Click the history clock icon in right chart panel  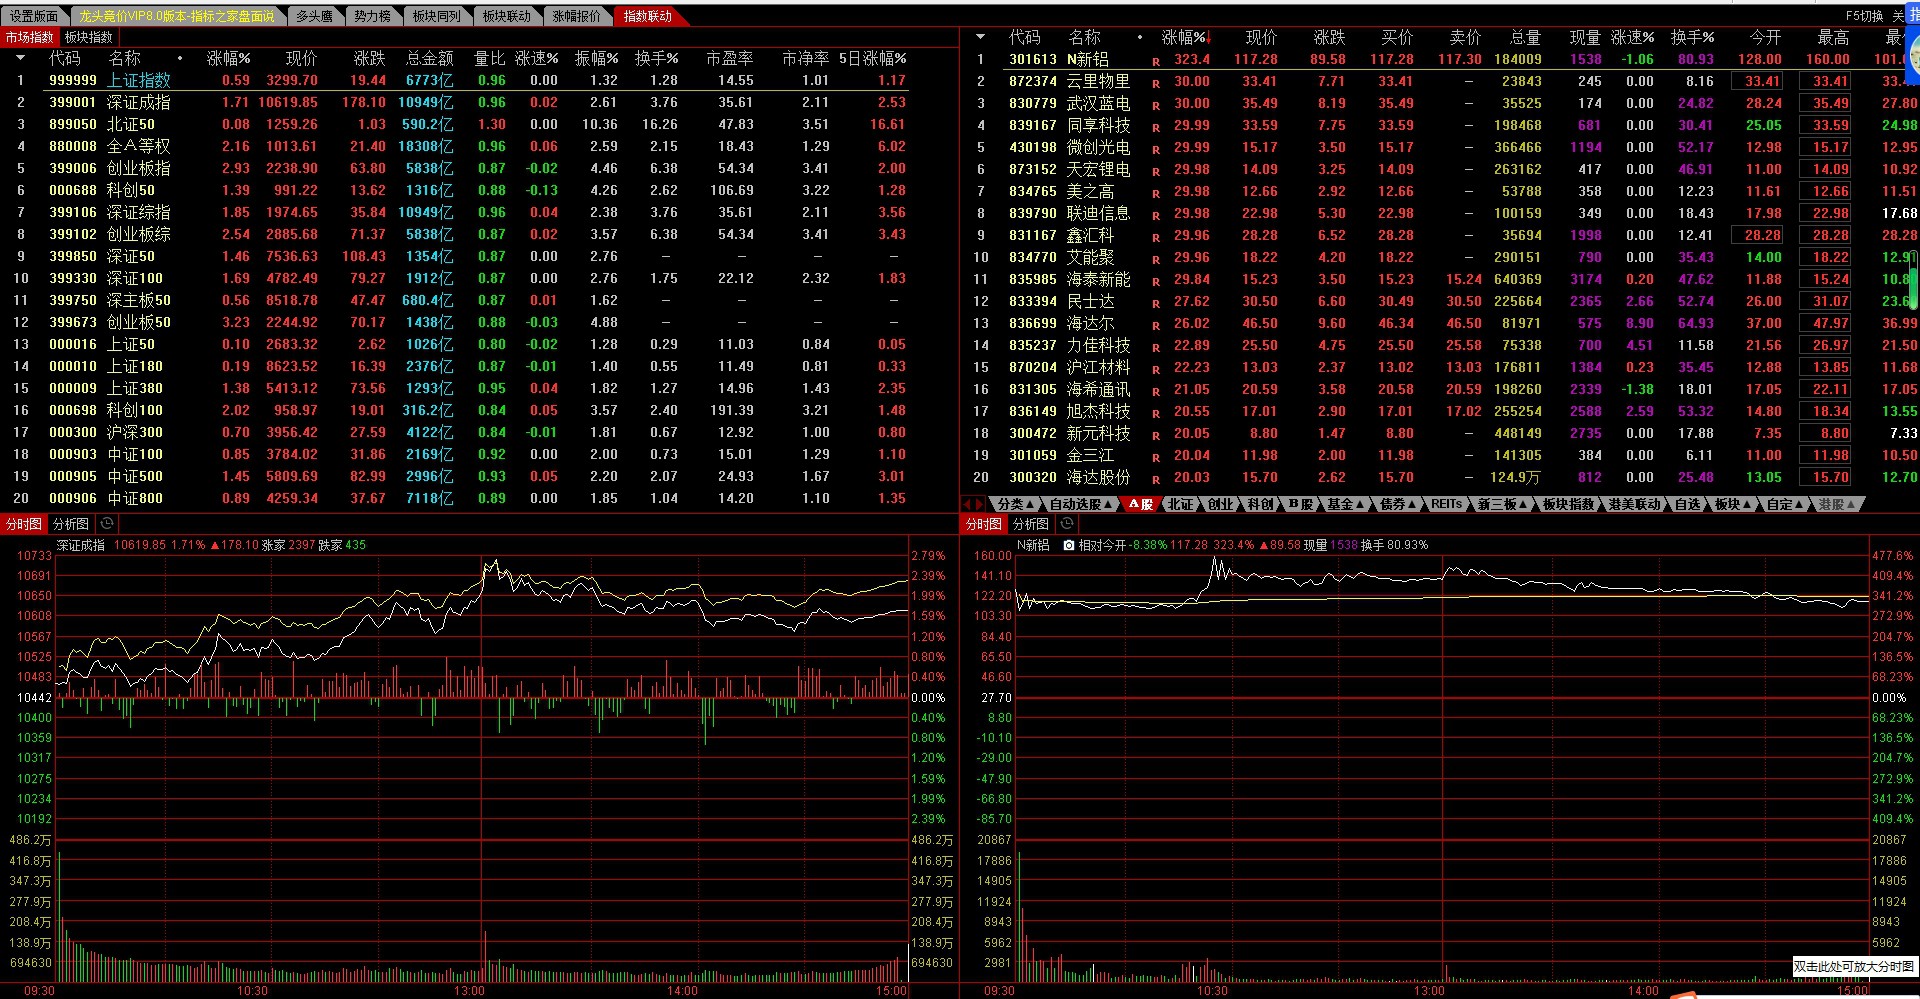pyautogui.click(x=1067, y=524)
